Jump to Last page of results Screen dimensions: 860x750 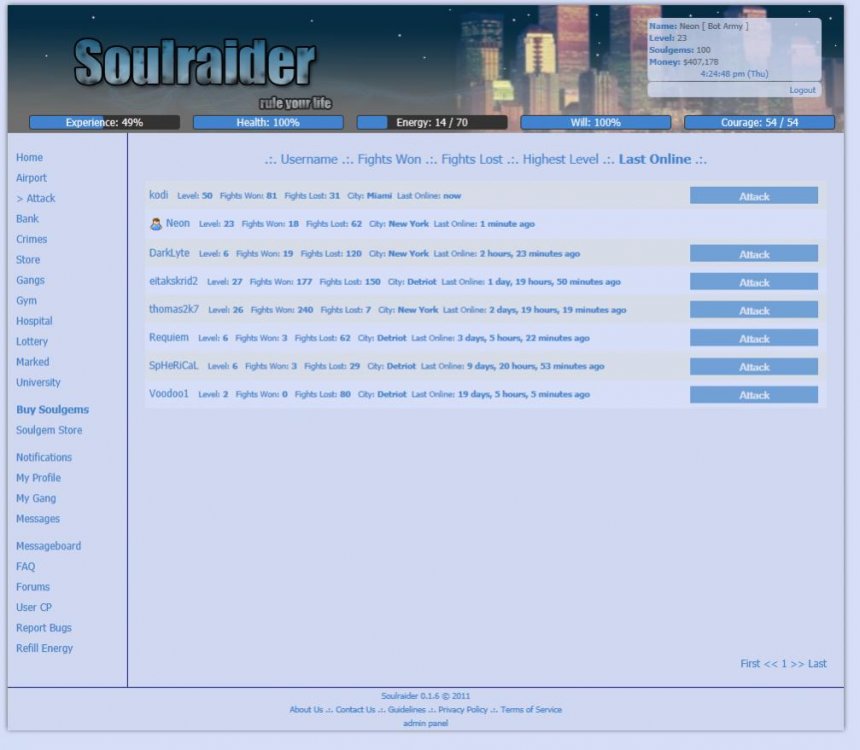[x=817, y=664]
